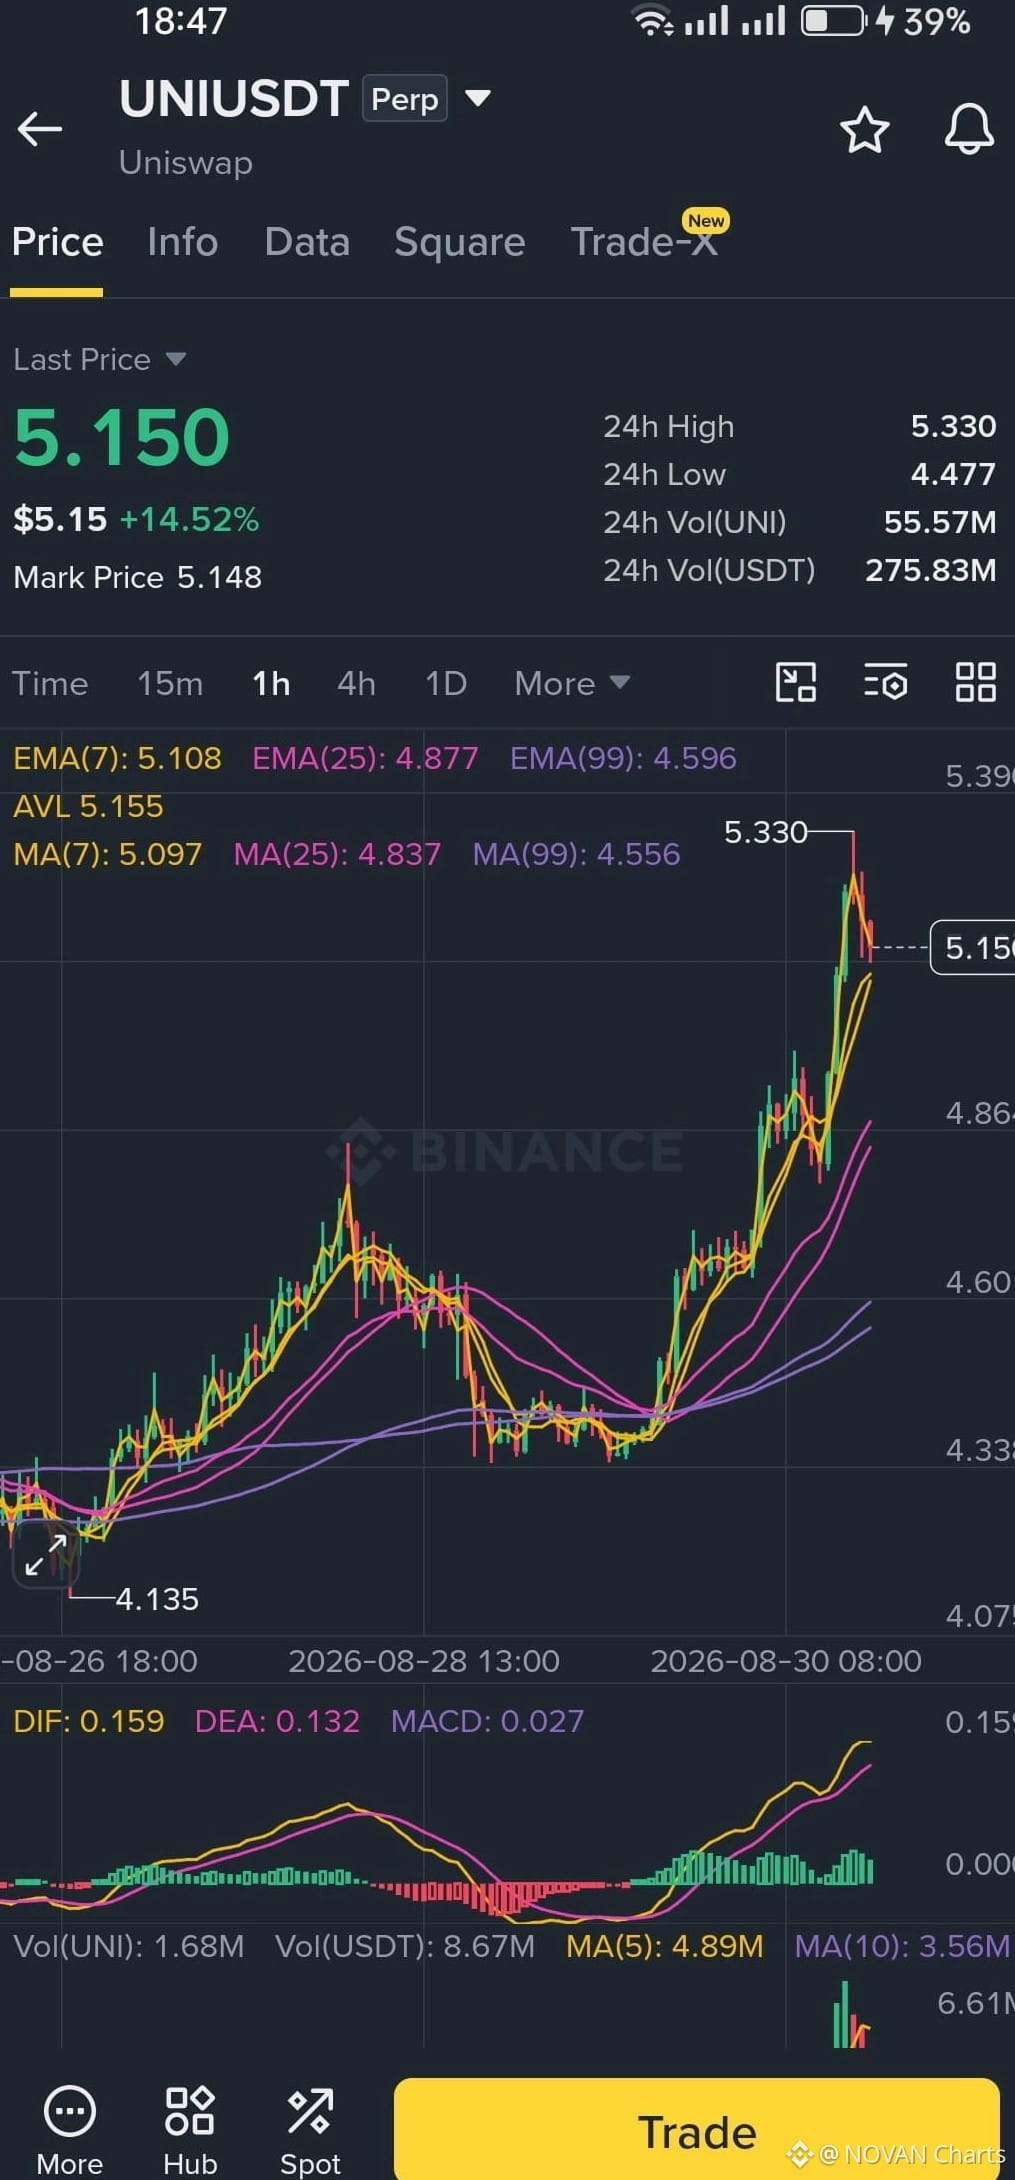1015x2180 pixels.
Task: Select the 1h timeframe
Action: (x=271, y=683)
